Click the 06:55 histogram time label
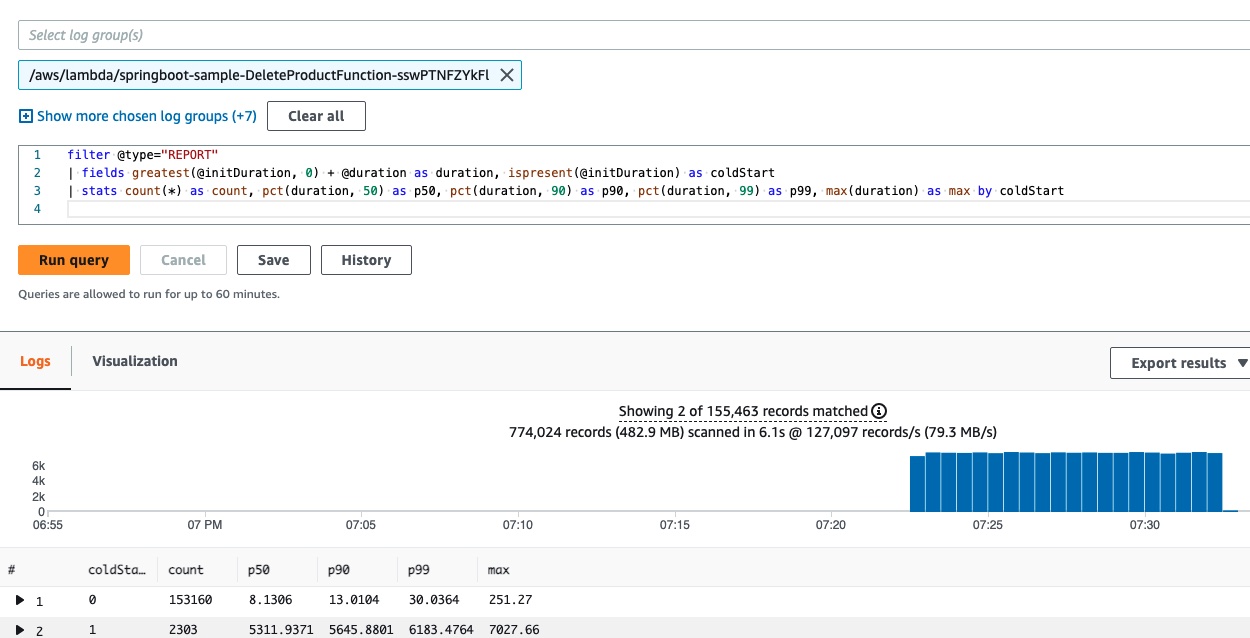 (x=48, y=524)
